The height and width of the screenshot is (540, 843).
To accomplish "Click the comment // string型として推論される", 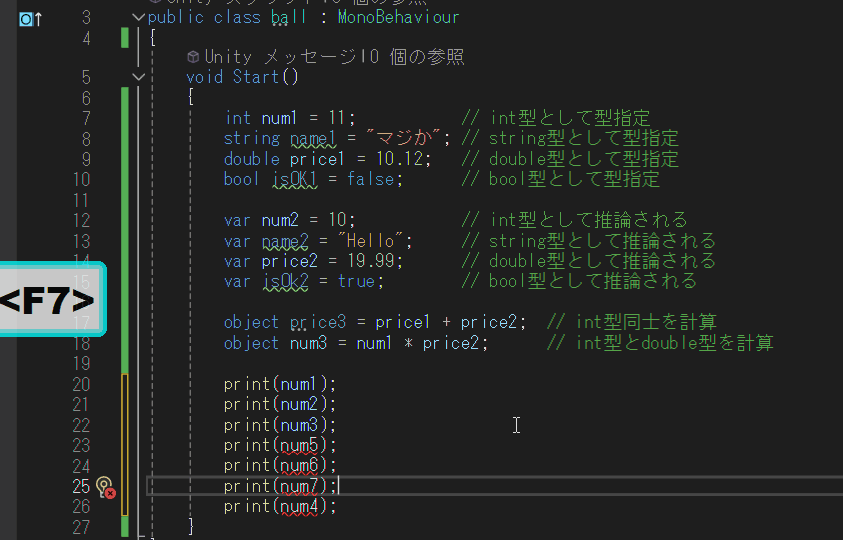I will coord(588,240).
